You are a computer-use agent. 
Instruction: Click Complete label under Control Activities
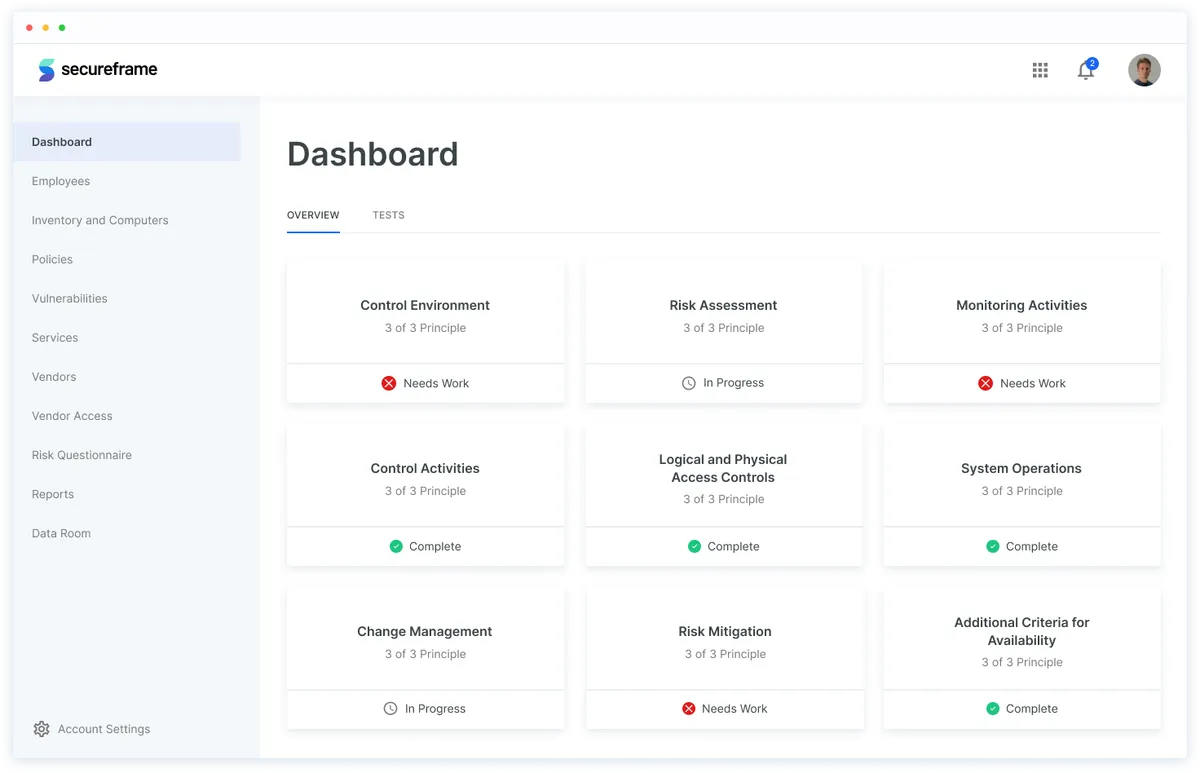[435, 546]
